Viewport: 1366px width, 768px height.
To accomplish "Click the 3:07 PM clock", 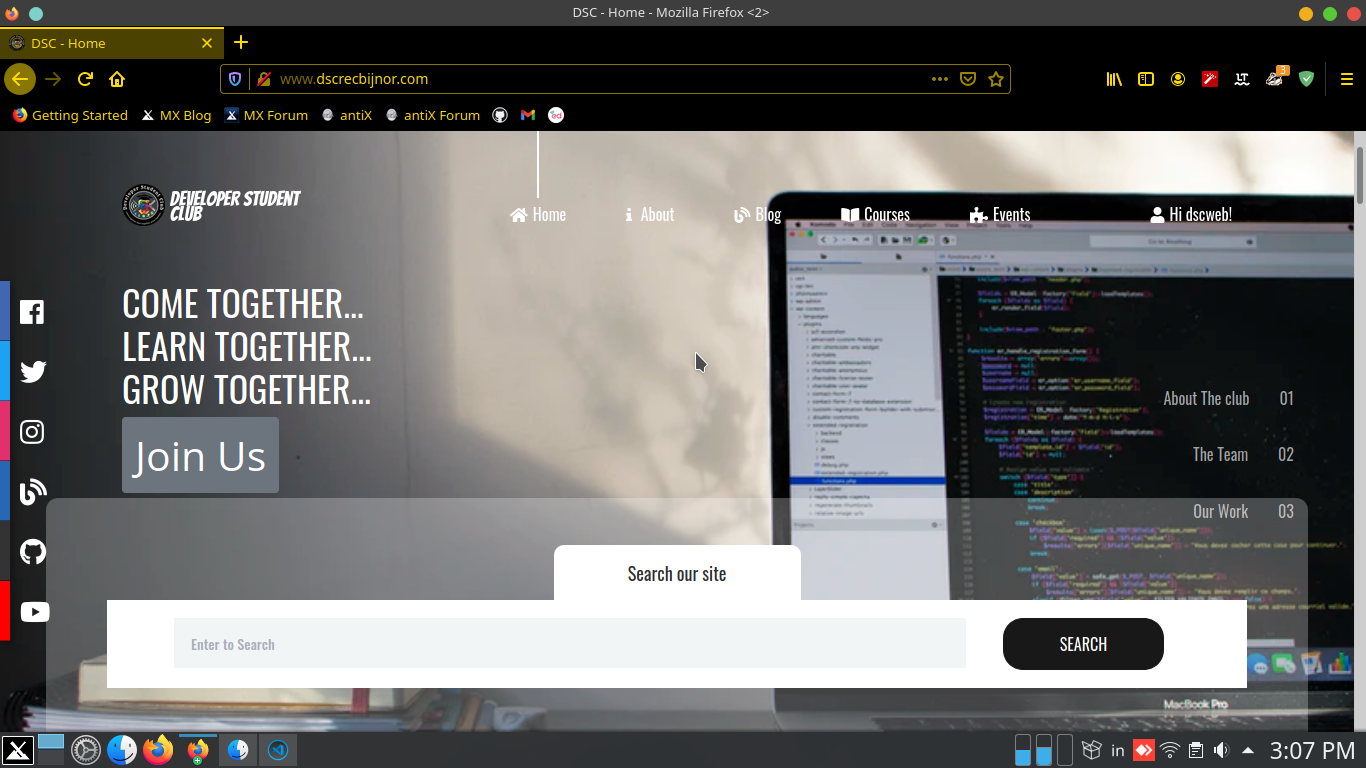I will (x=1312, y=750).
